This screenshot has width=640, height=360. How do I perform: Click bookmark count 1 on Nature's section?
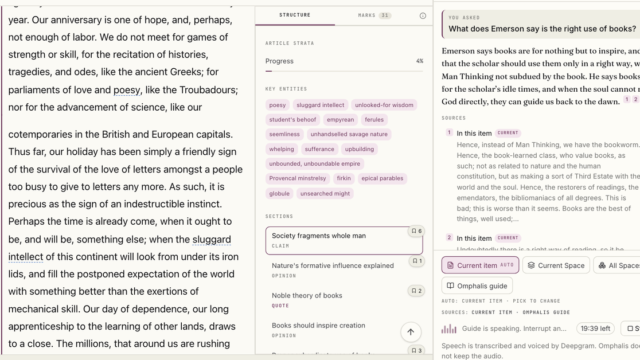point(417,261)
